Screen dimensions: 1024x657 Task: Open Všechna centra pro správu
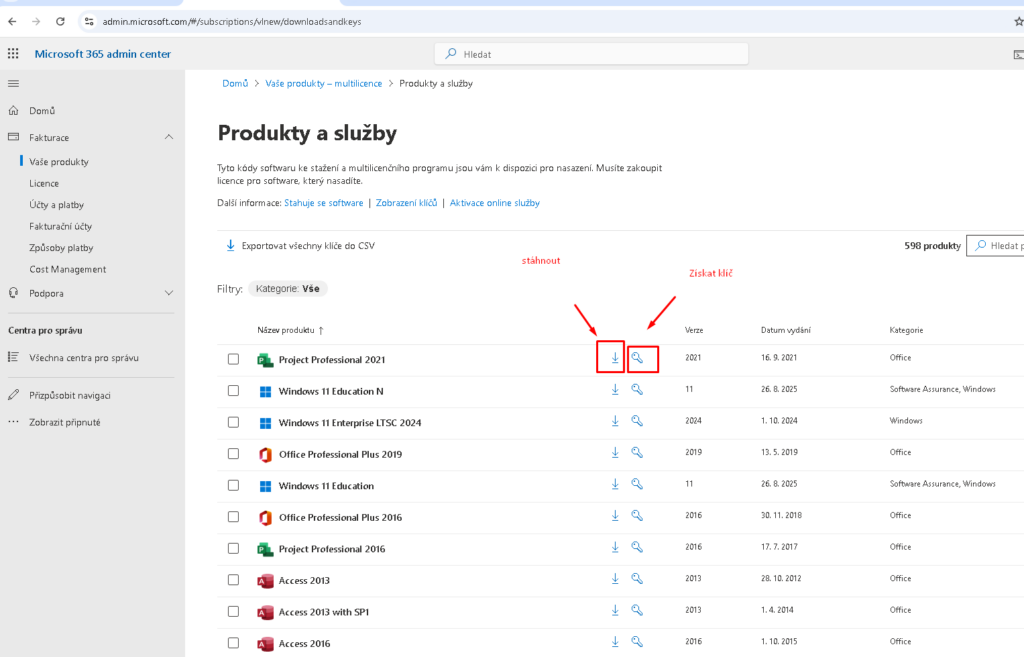coord(84,358)
